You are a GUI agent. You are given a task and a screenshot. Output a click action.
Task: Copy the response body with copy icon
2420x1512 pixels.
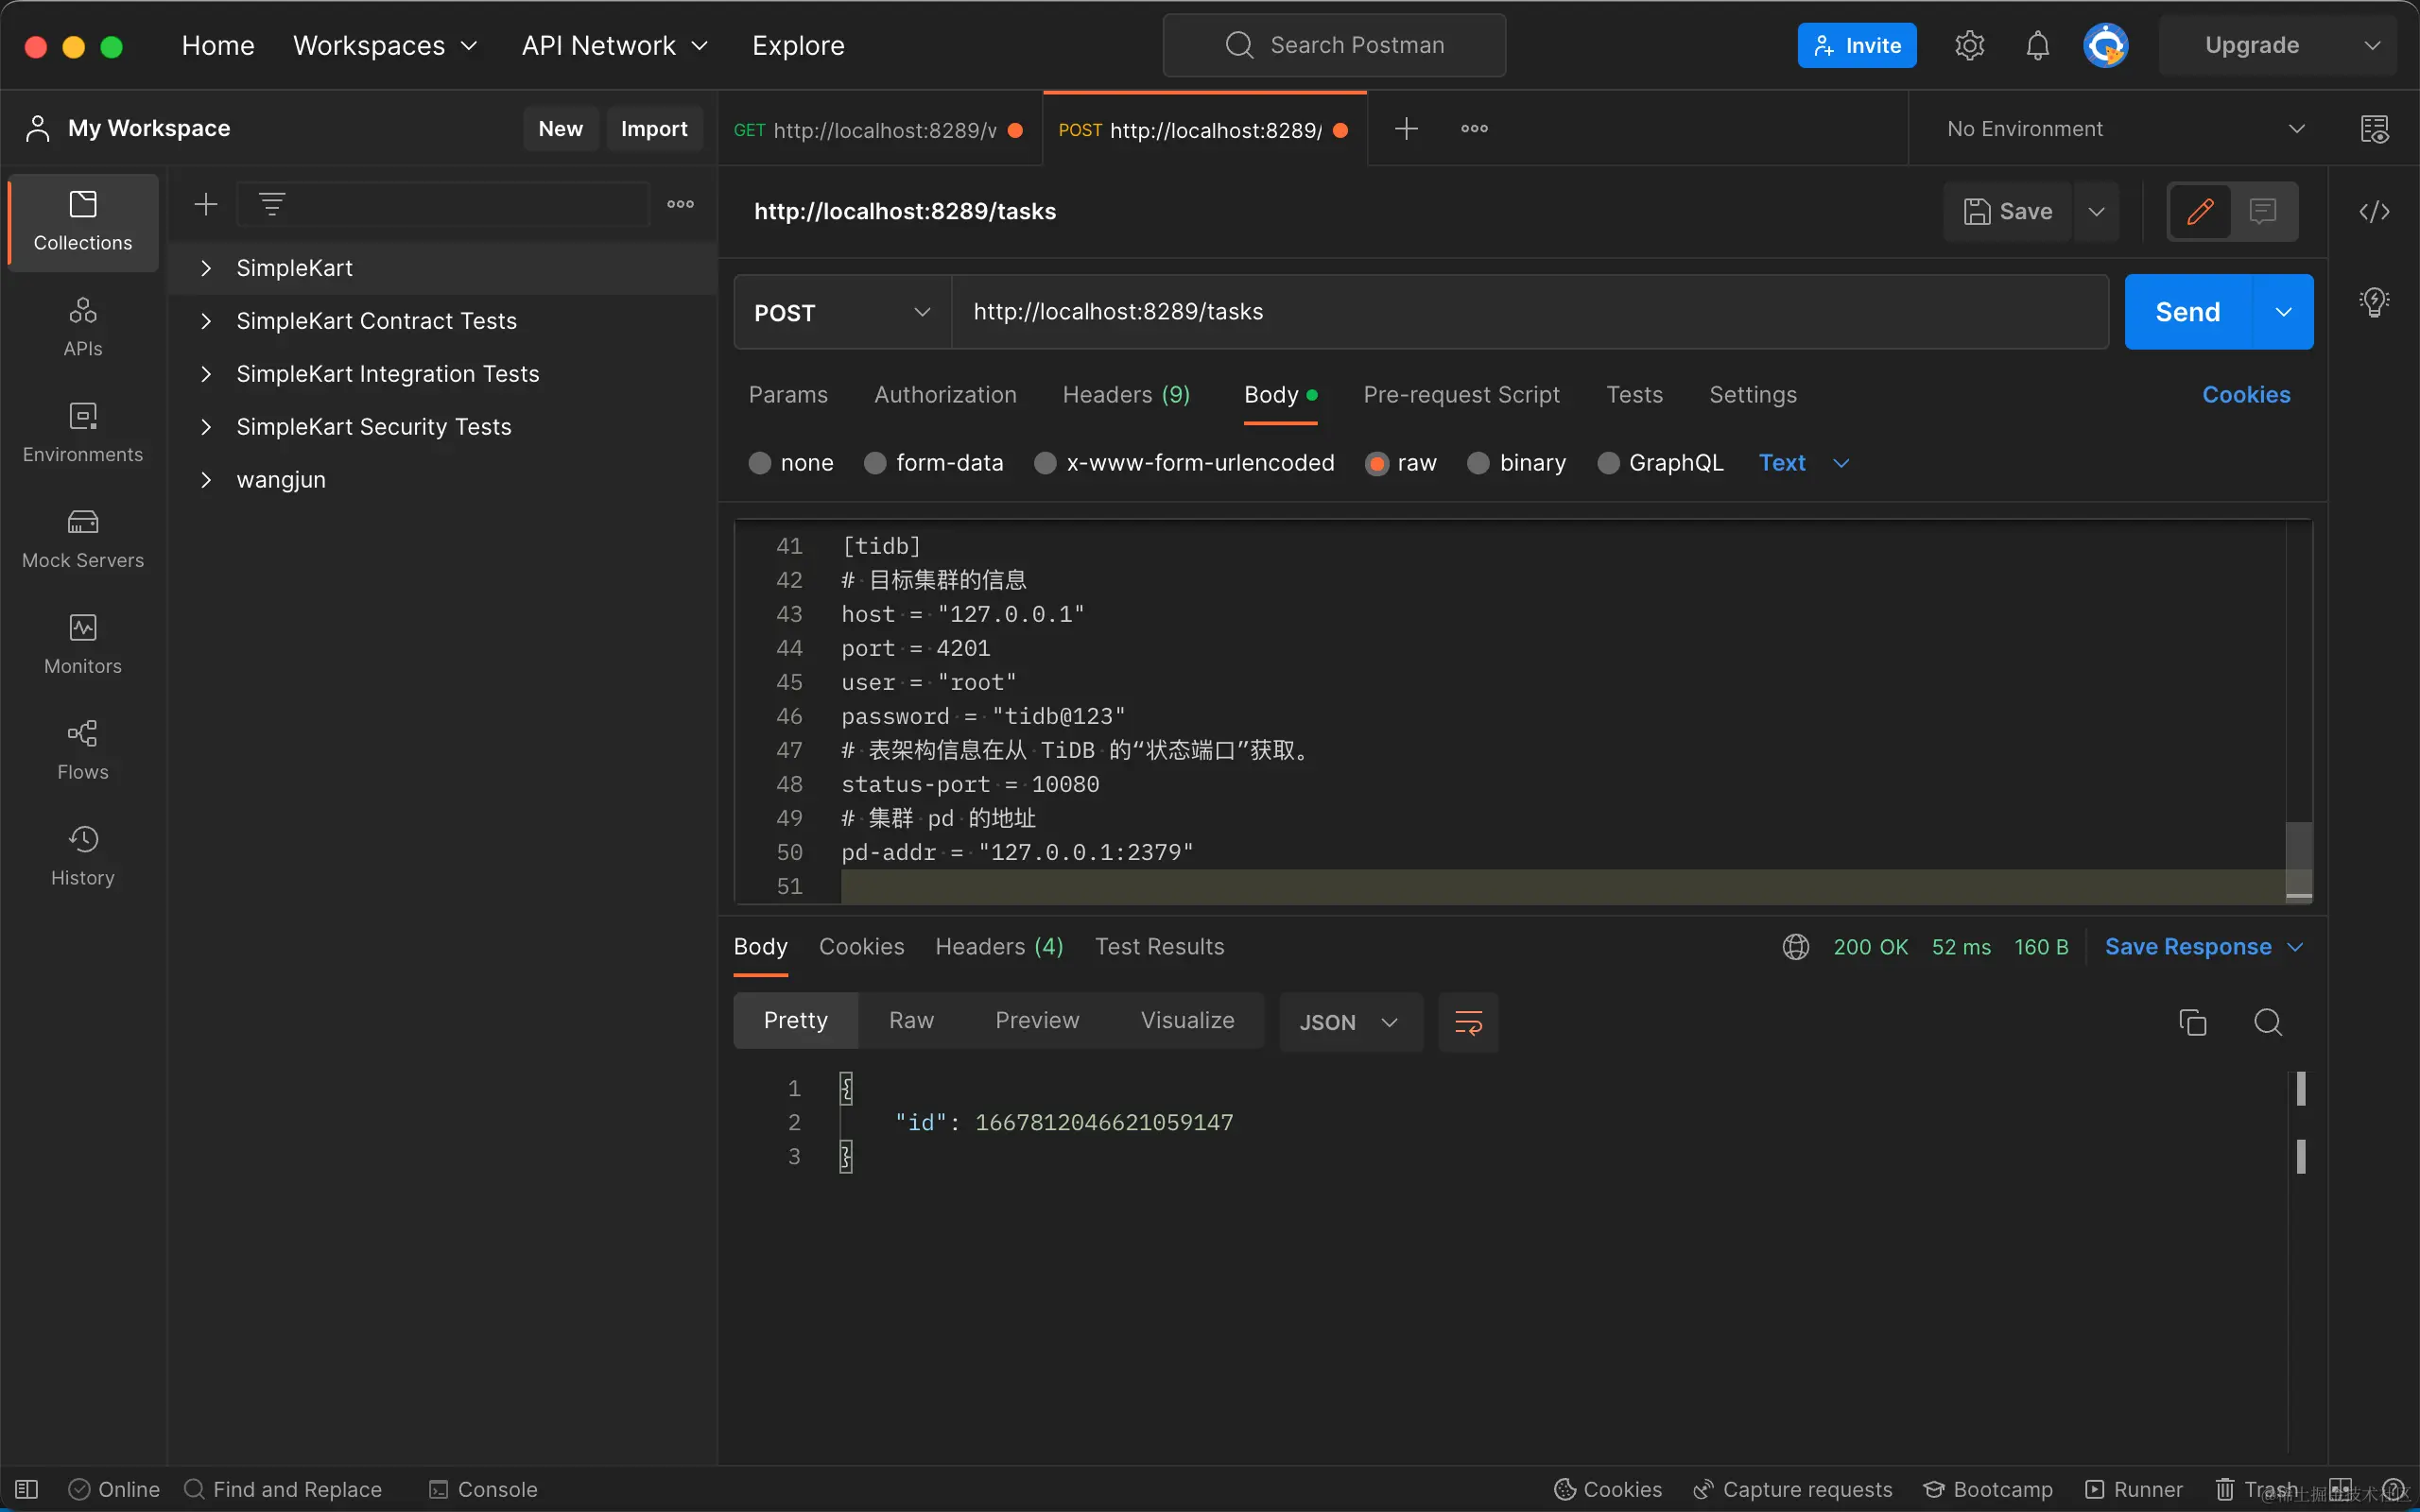pos(2192,1022)
